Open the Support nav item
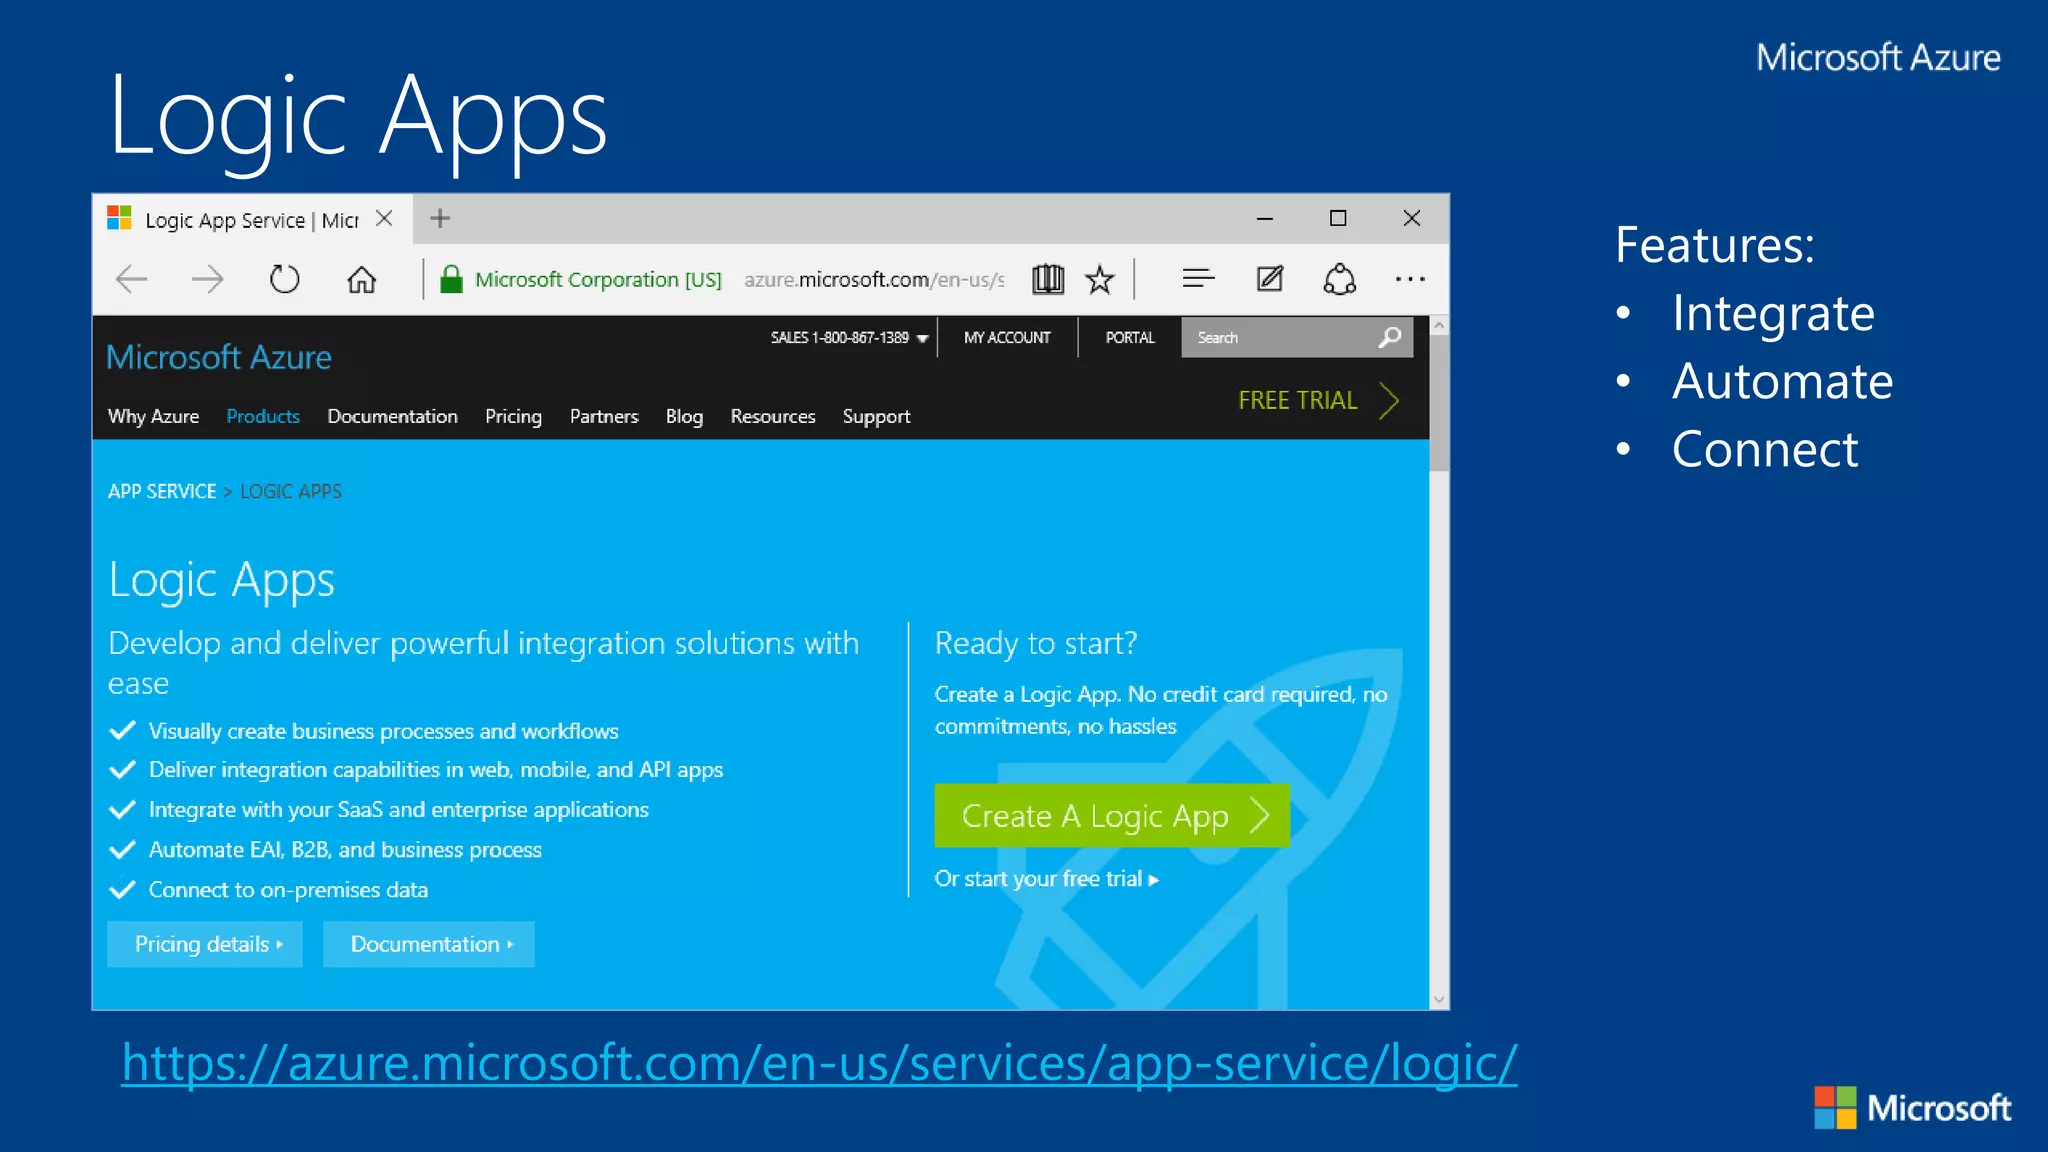 coord(876,416)
